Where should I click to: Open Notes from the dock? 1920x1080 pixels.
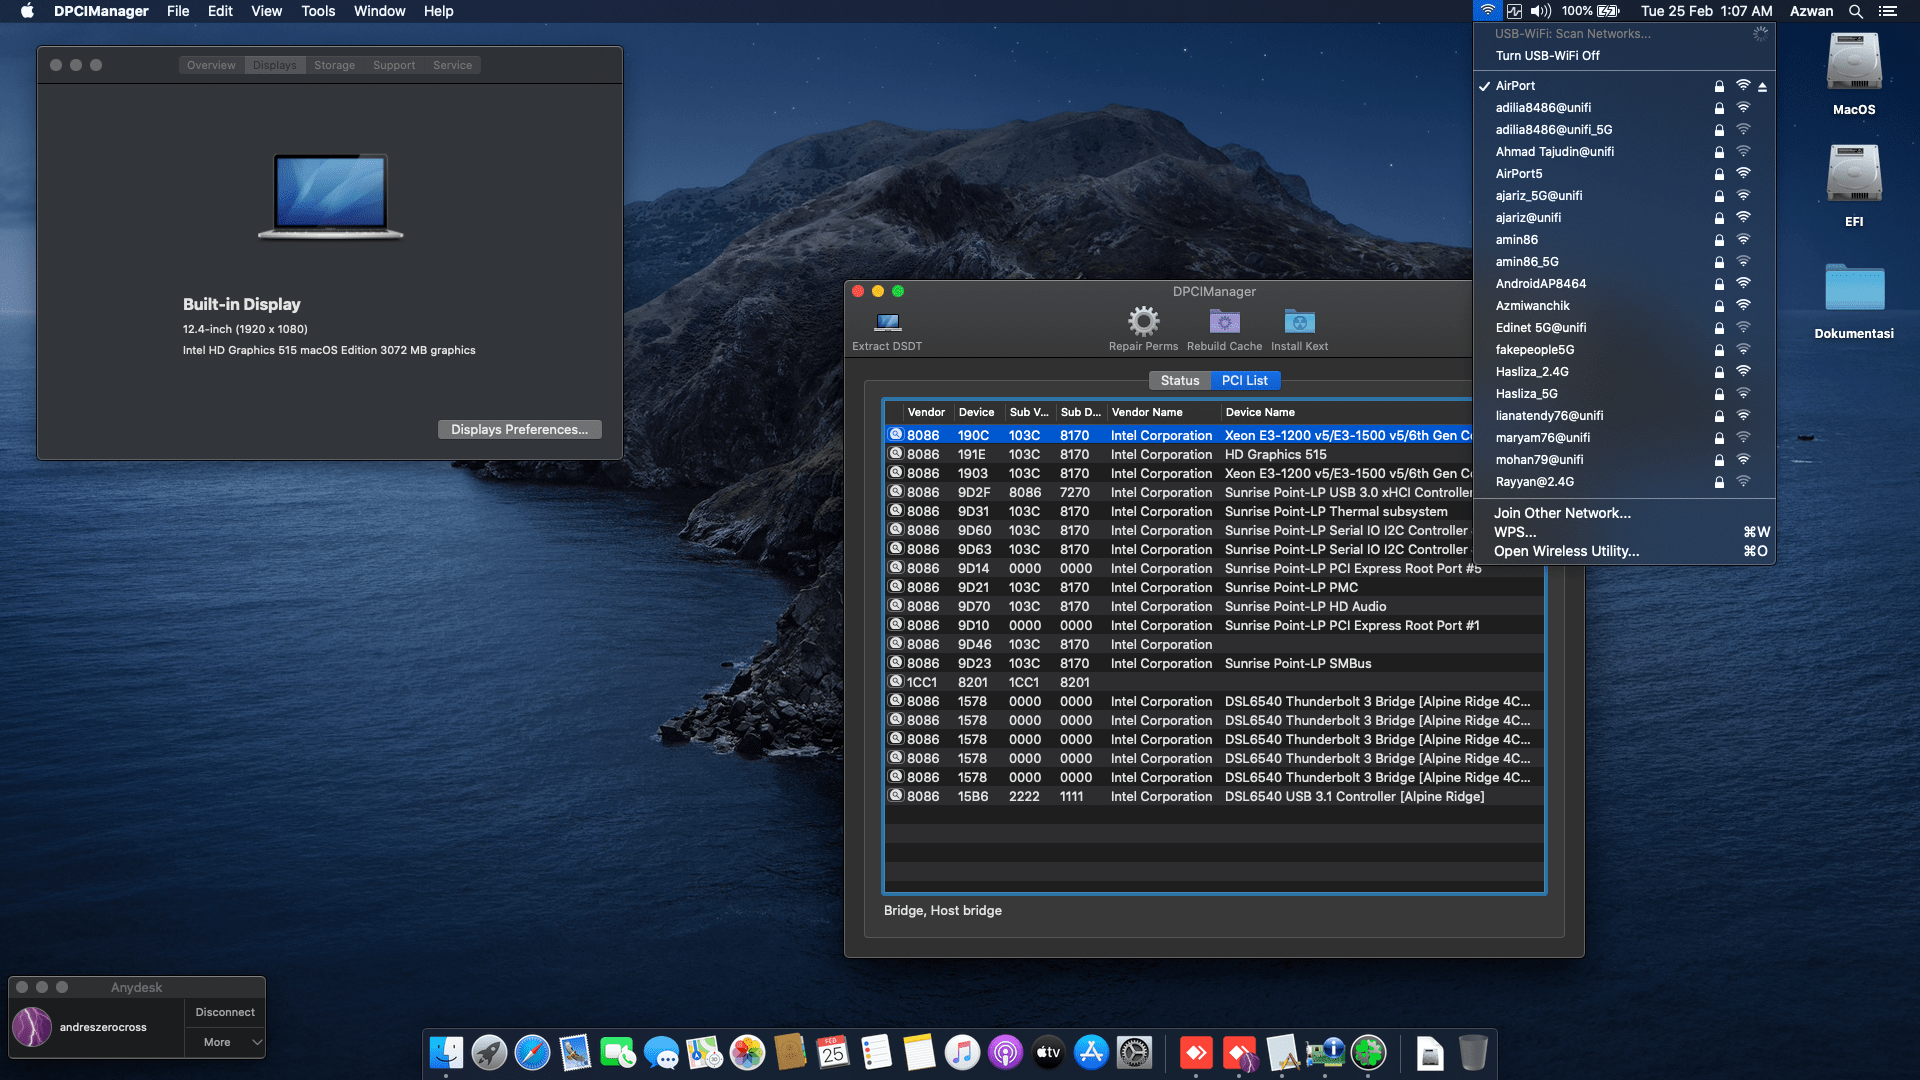(919, 1053)
